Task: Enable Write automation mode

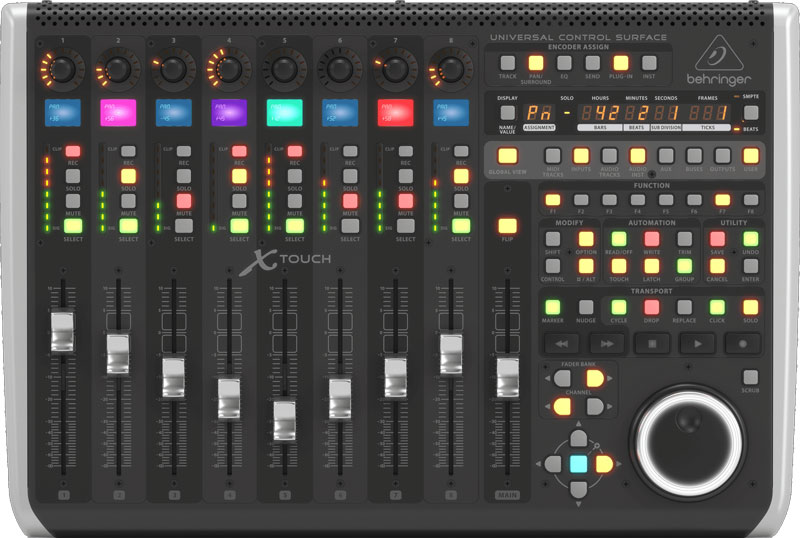Action: (652, 238)
